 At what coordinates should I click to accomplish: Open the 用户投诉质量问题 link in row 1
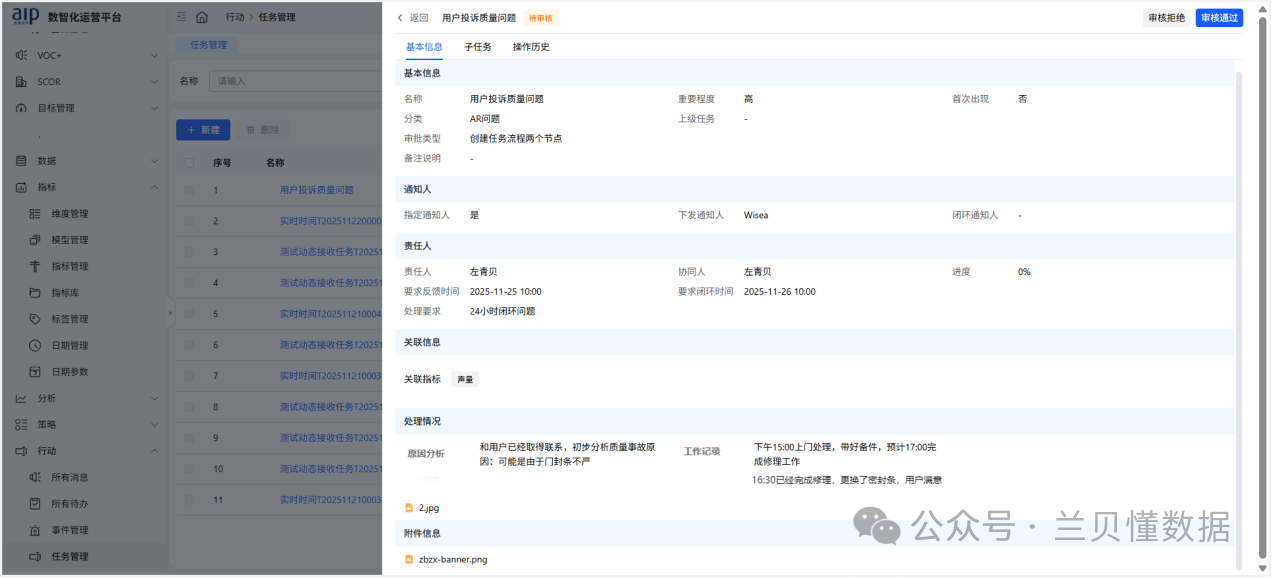[x=317, y=190]
